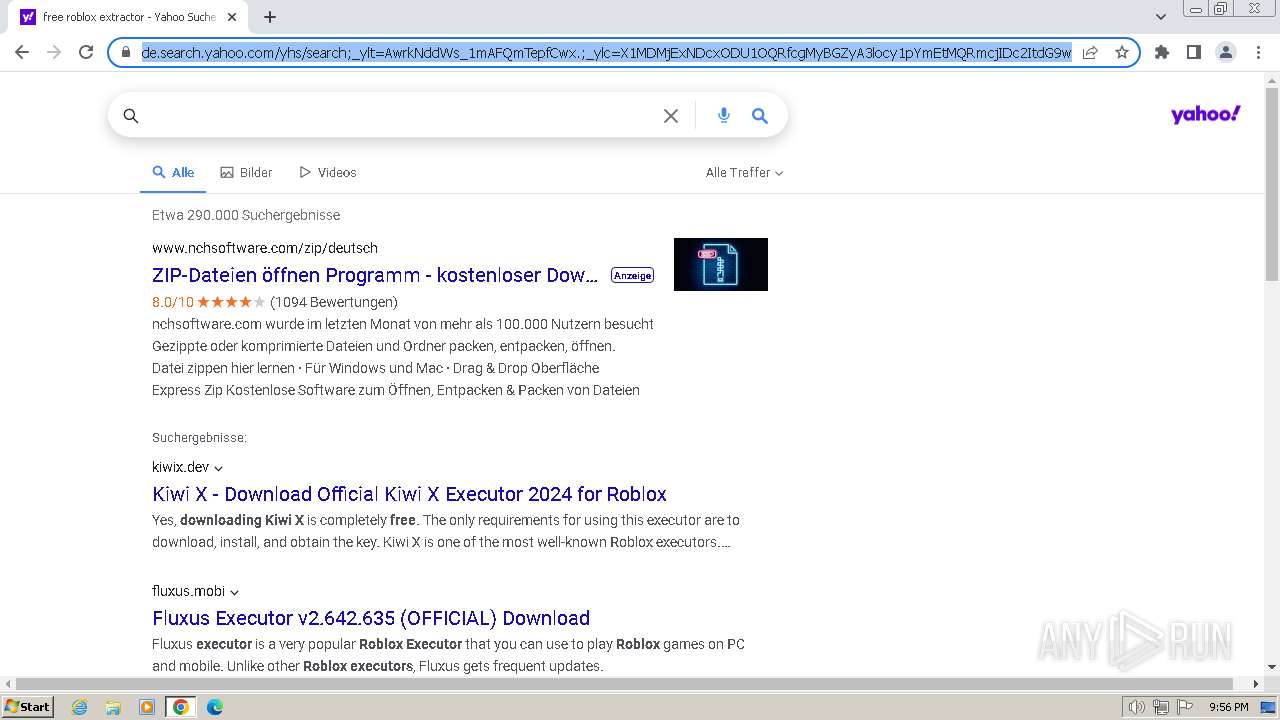Open Fluxus Executor v2.642.635 result

pyautogui.click(x=371, y=618)
